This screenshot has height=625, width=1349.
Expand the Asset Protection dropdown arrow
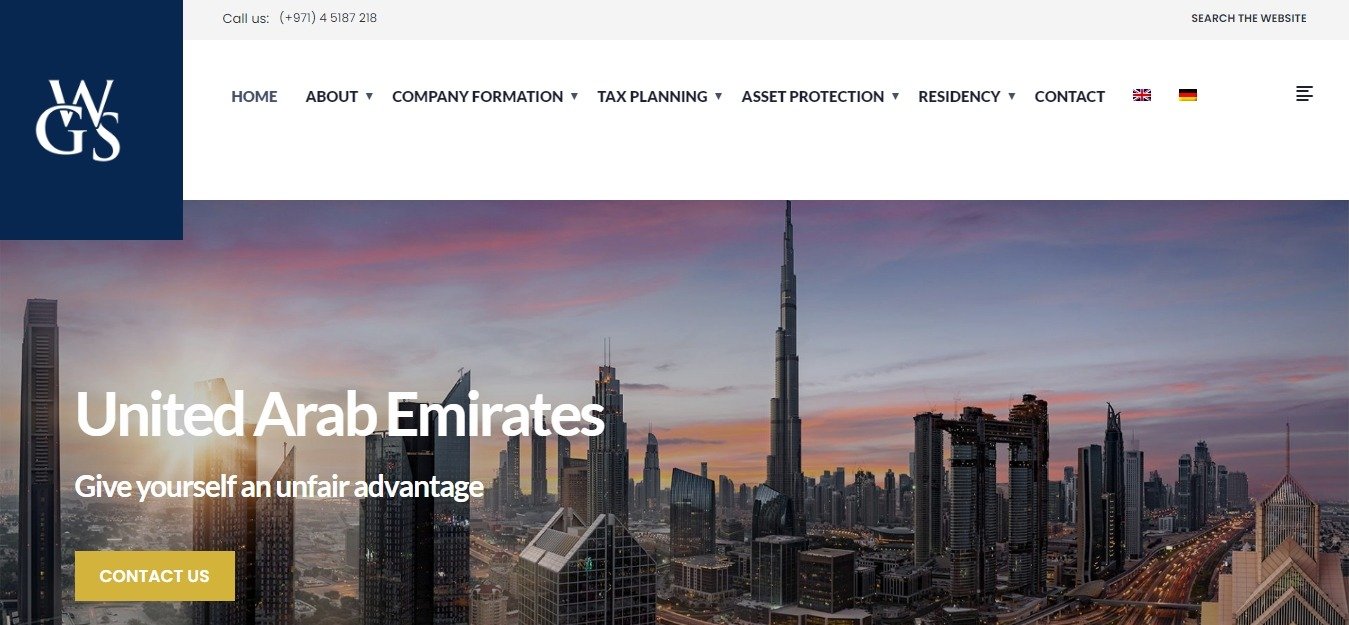[x=895, y=96]
